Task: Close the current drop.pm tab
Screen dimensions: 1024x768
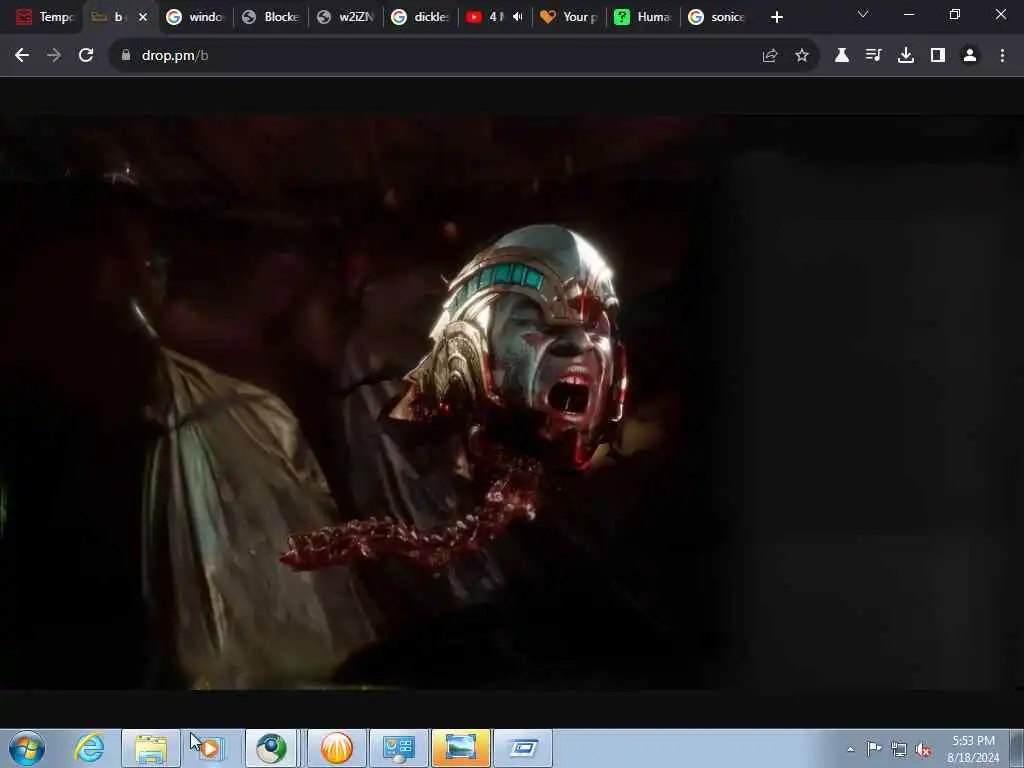Action: pos(143,17)
